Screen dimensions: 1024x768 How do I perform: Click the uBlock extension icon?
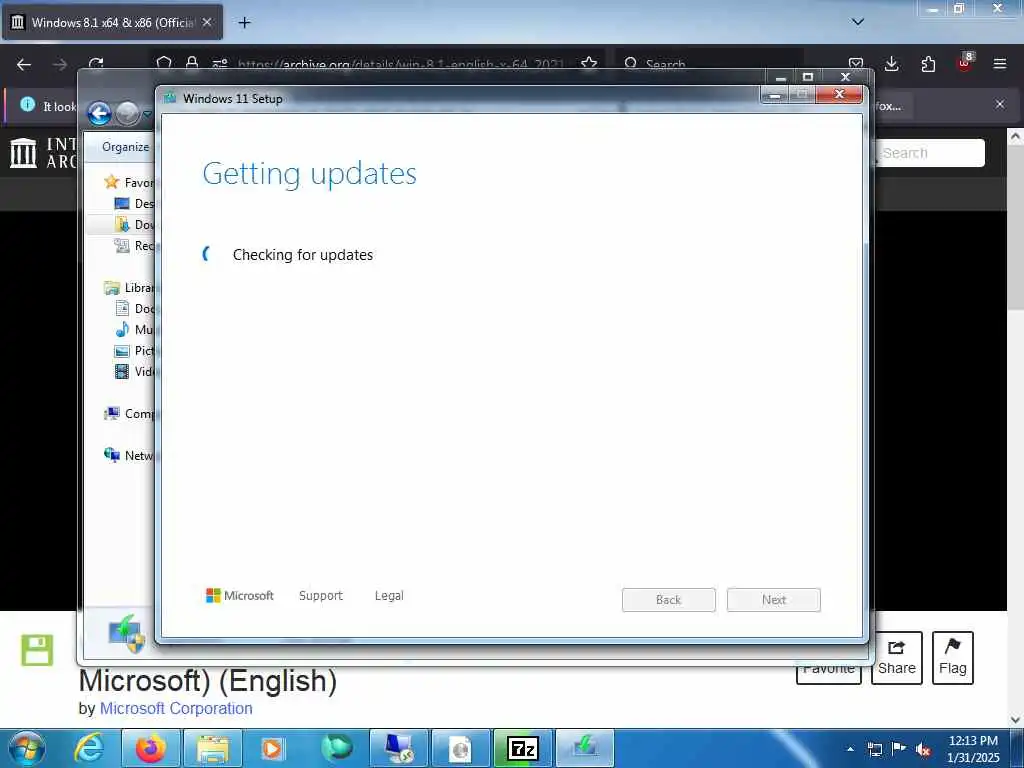[x=965, y=63]
